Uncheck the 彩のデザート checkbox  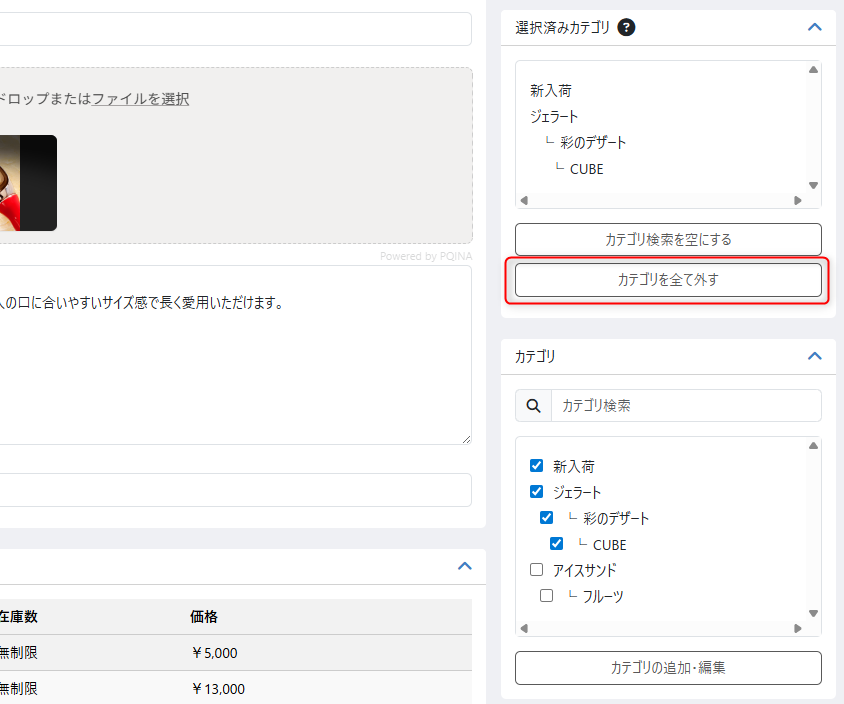pyautogui.click(x=547, y=518)
